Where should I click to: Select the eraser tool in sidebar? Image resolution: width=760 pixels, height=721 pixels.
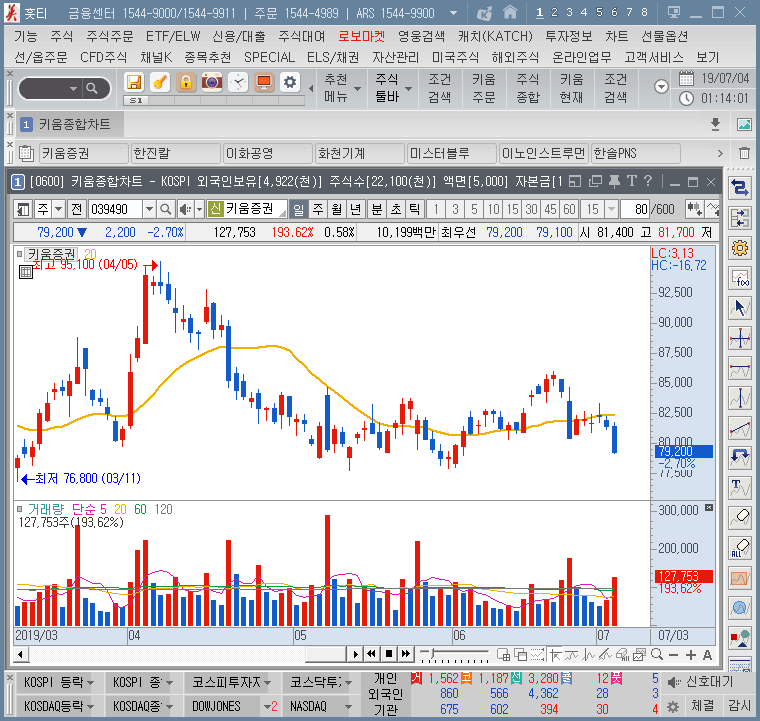point(740,518)
